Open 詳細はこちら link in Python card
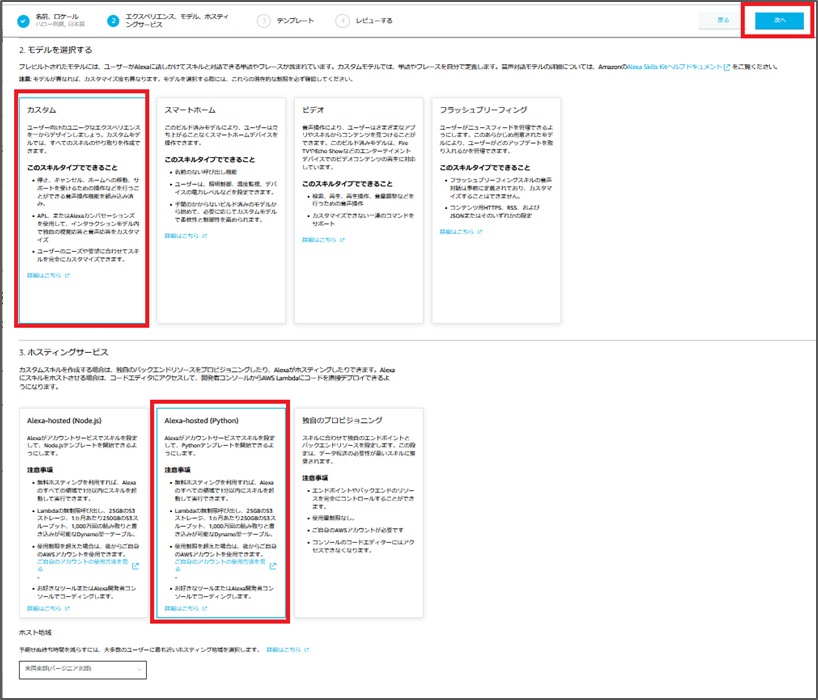The width and height of the screenshot is (818, 700). click(x=182, y=608)
